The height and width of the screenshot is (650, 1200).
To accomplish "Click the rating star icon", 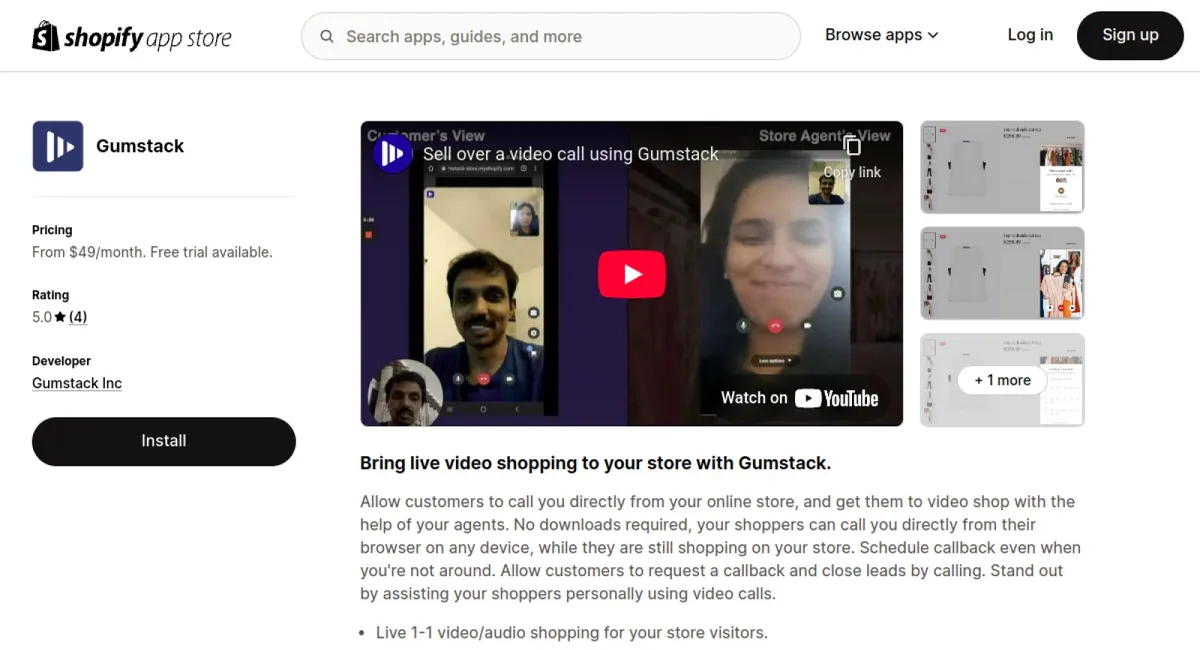I will point(60,317).
